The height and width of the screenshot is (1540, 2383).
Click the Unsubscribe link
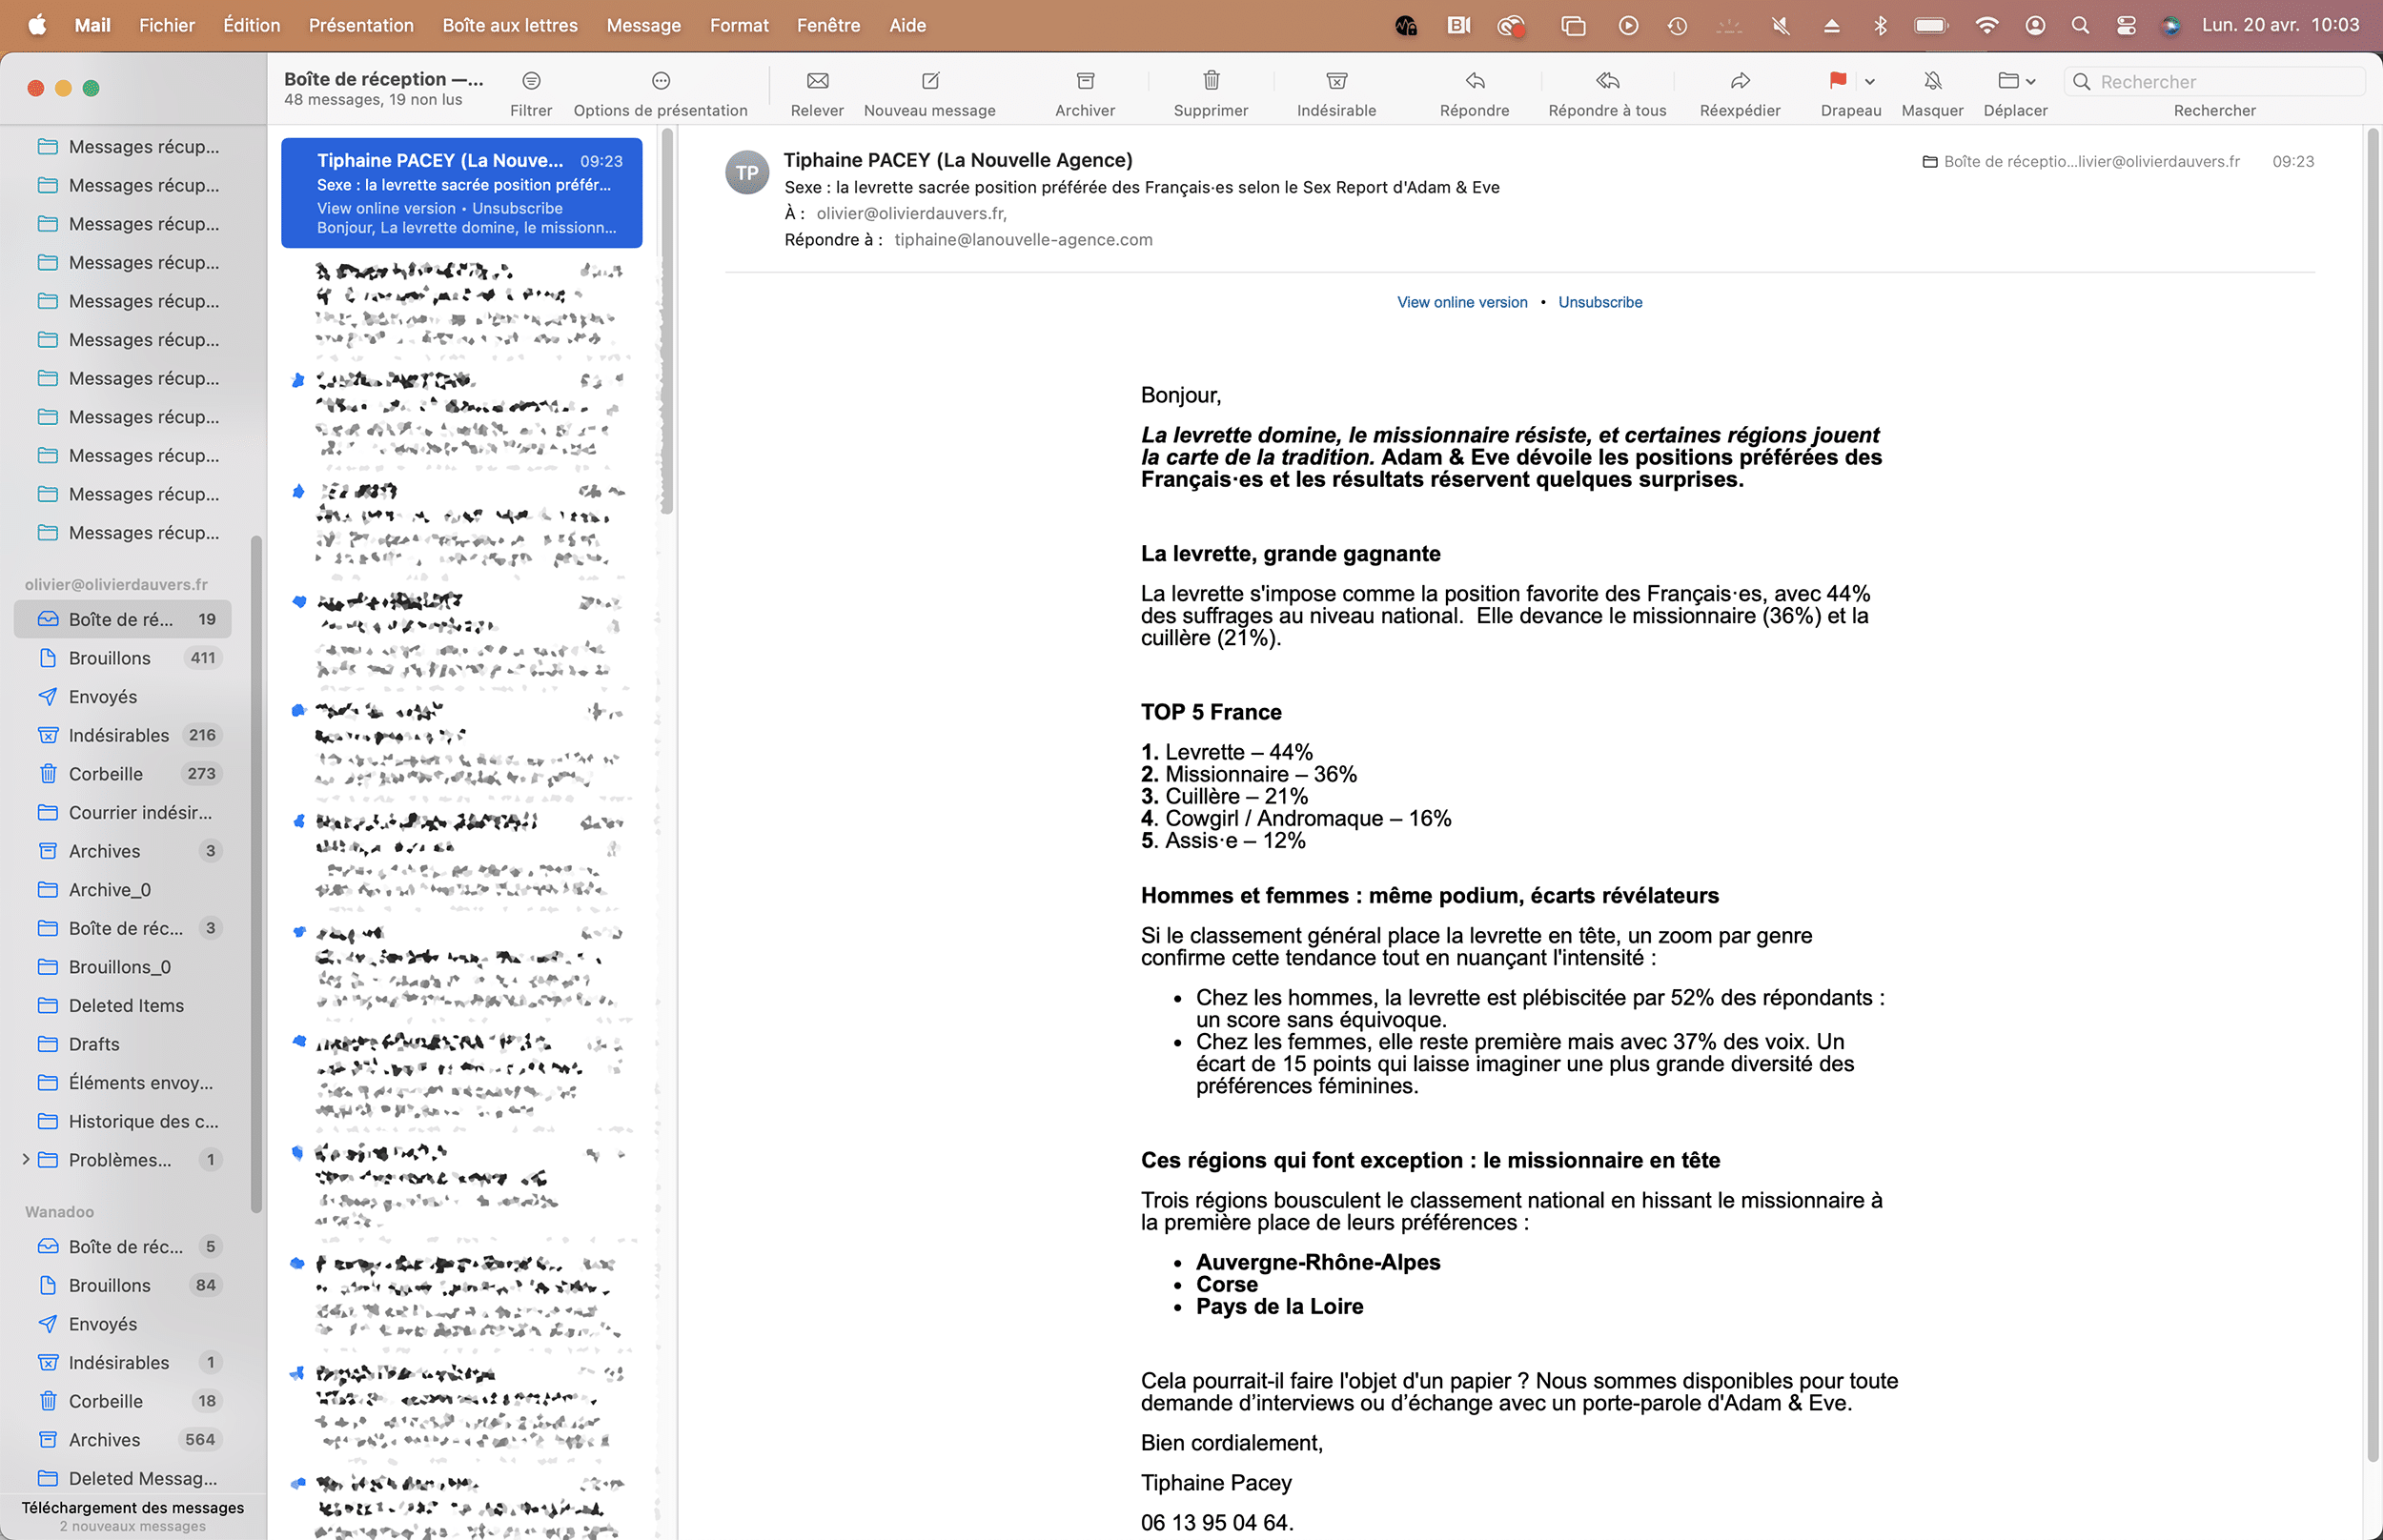coord(1599,302)
